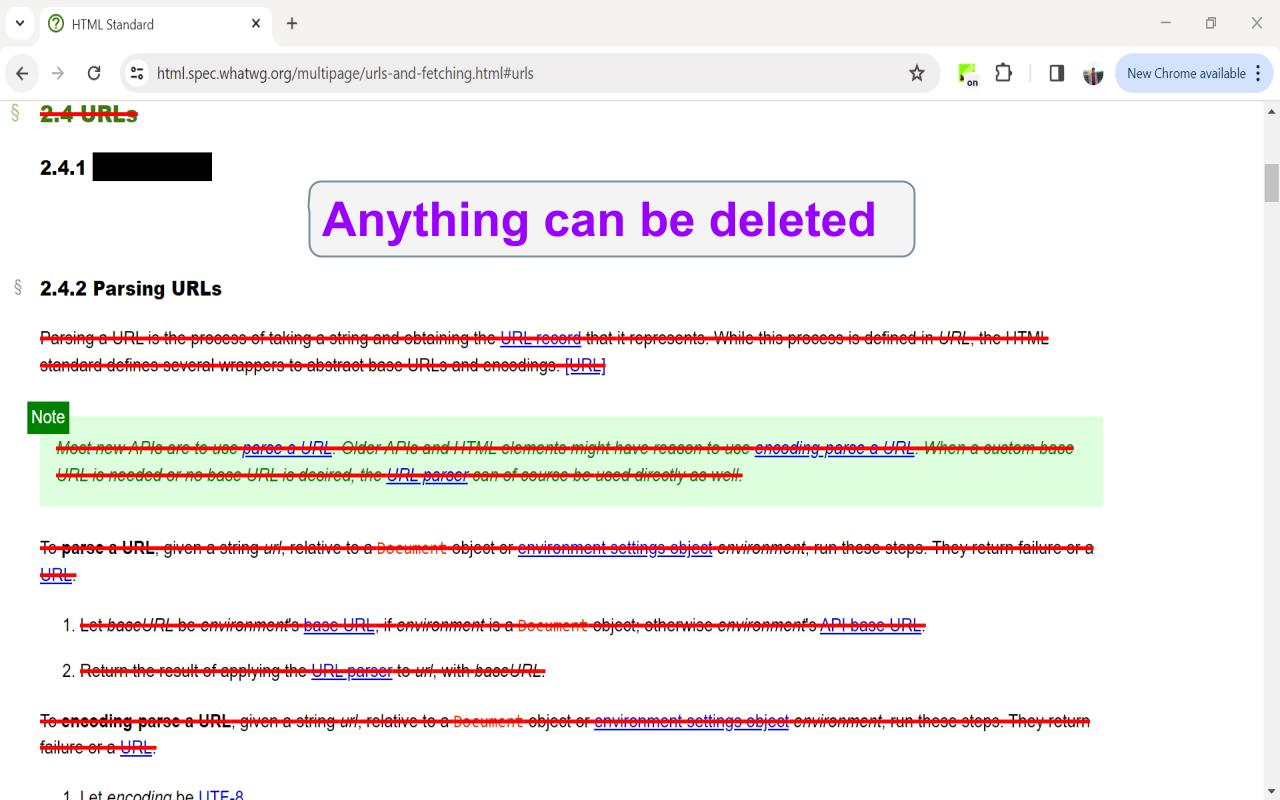Click the bold 'encoding-parse a URL' definition term
1280x800 pixels.
[x=146, y=721]
